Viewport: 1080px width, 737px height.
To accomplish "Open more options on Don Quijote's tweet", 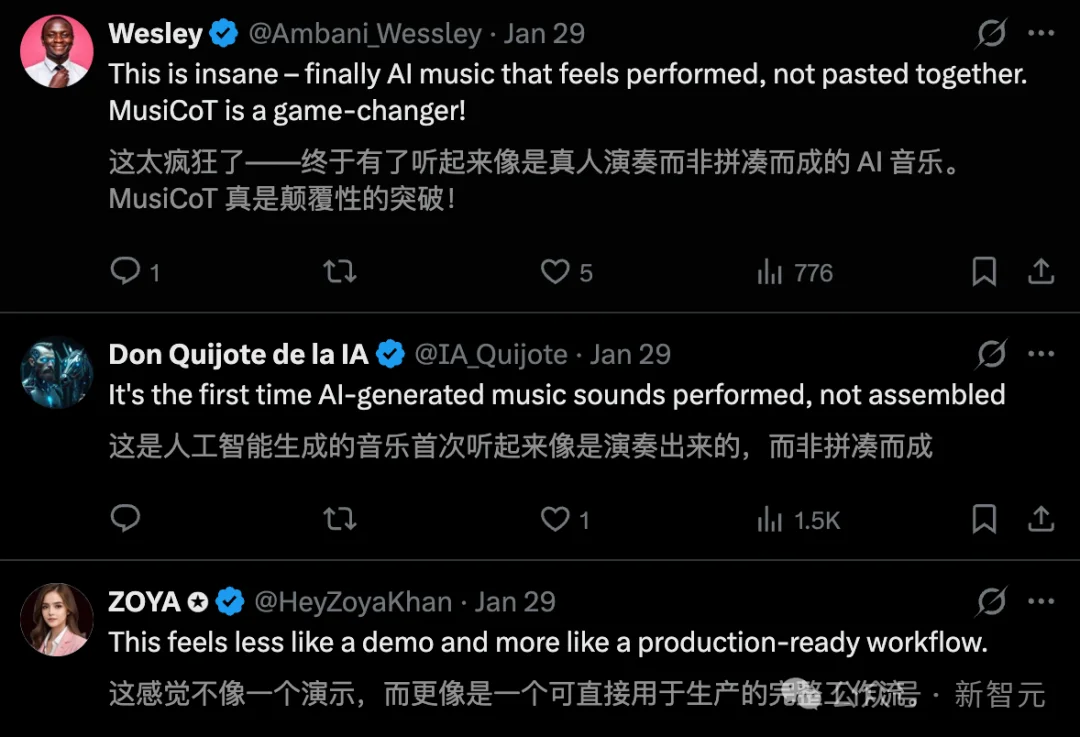I will (1041, 354).
